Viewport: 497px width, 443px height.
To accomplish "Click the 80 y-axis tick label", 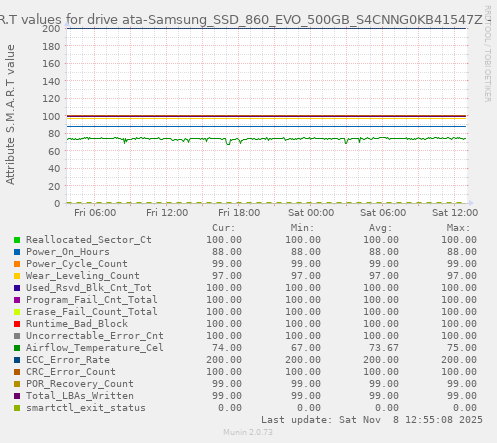I will click(54, 134).
